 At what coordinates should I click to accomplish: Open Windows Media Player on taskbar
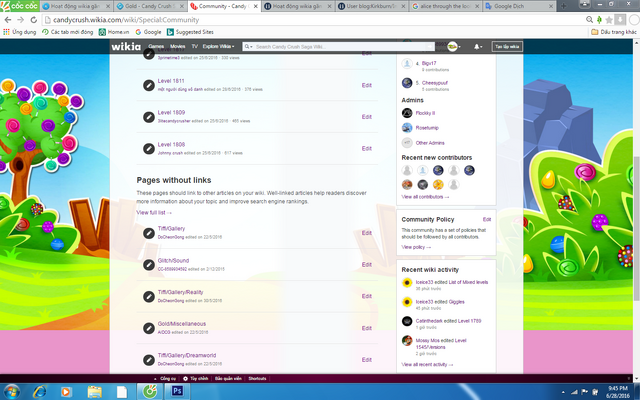66,392
